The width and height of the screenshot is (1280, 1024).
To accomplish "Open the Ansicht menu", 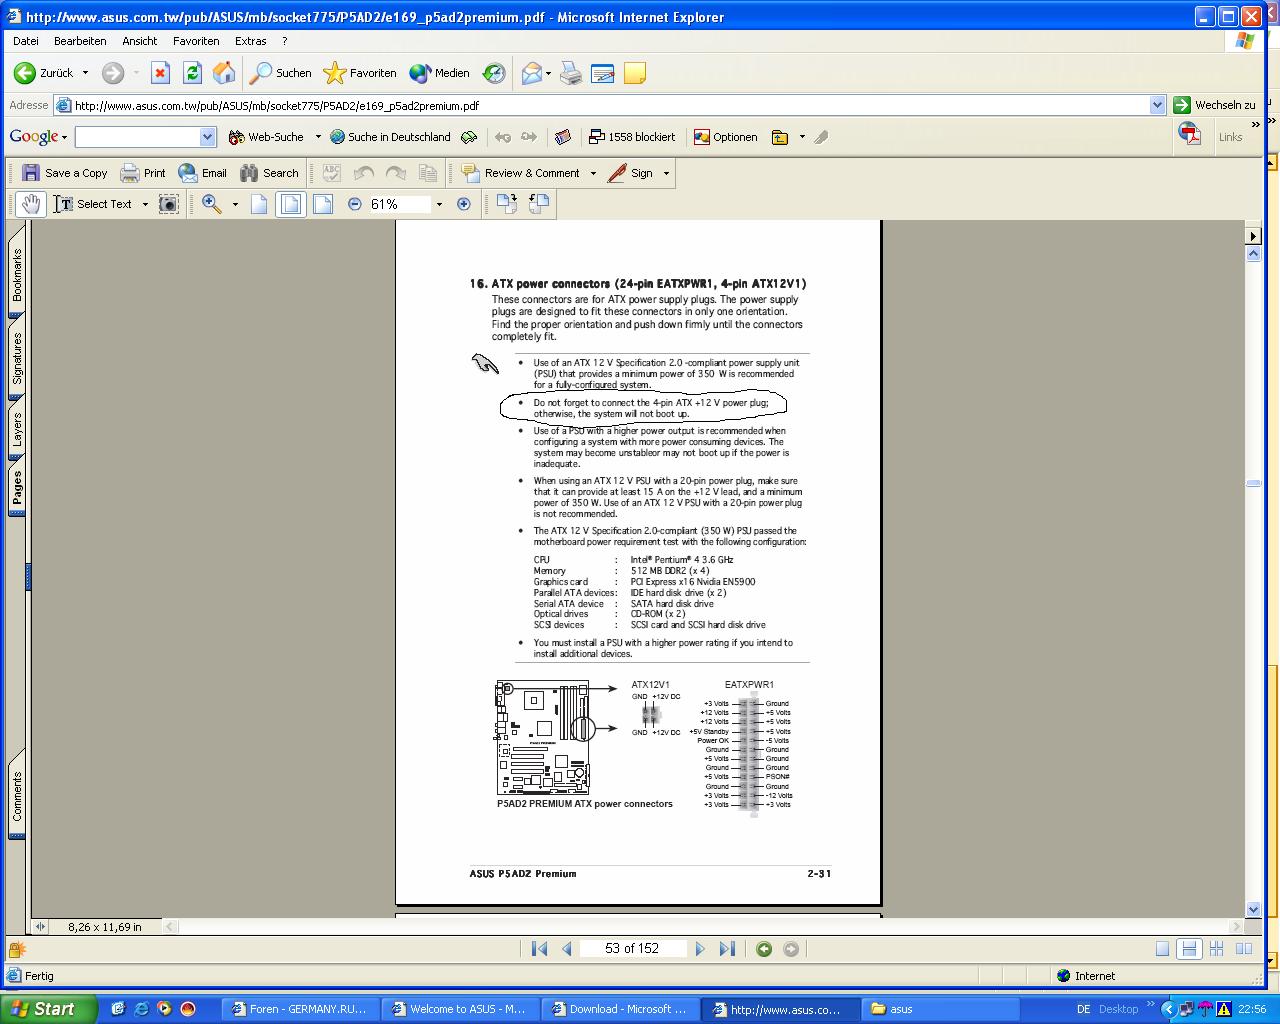I will pyautogui.click(x=140, y=41).
